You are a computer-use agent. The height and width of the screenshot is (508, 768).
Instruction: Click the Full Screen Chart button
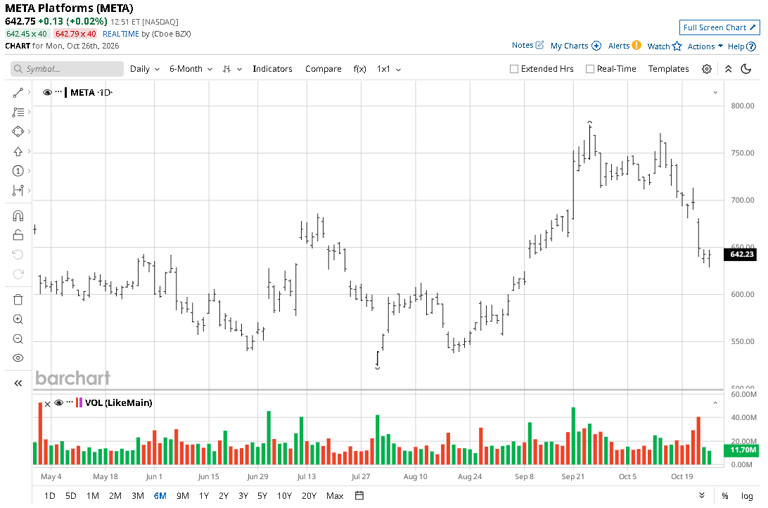(719, 27)
